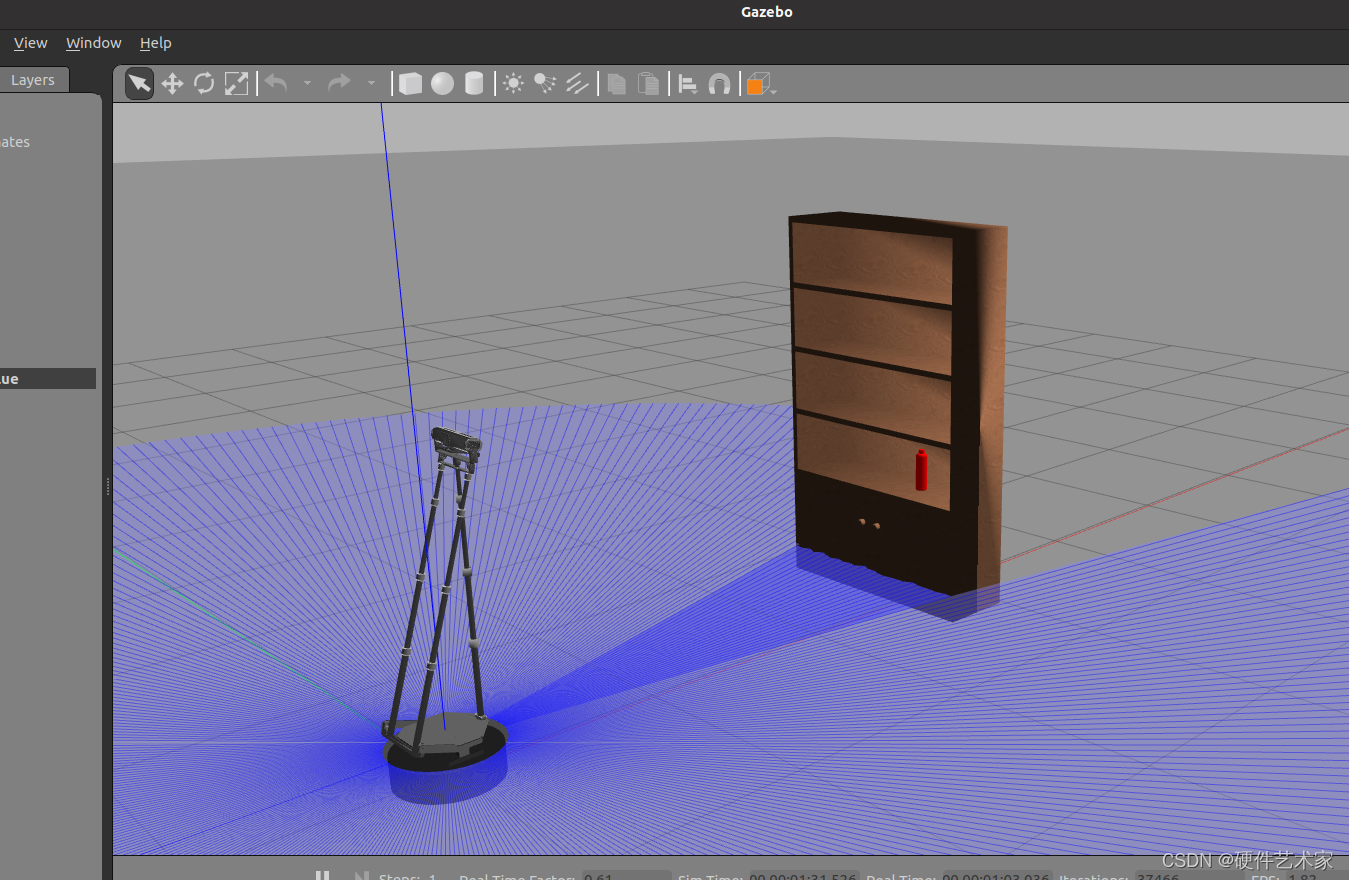This screenshot has height=880, width=1349.
Task: Insert a box shape
Action: tap(410, 84)
